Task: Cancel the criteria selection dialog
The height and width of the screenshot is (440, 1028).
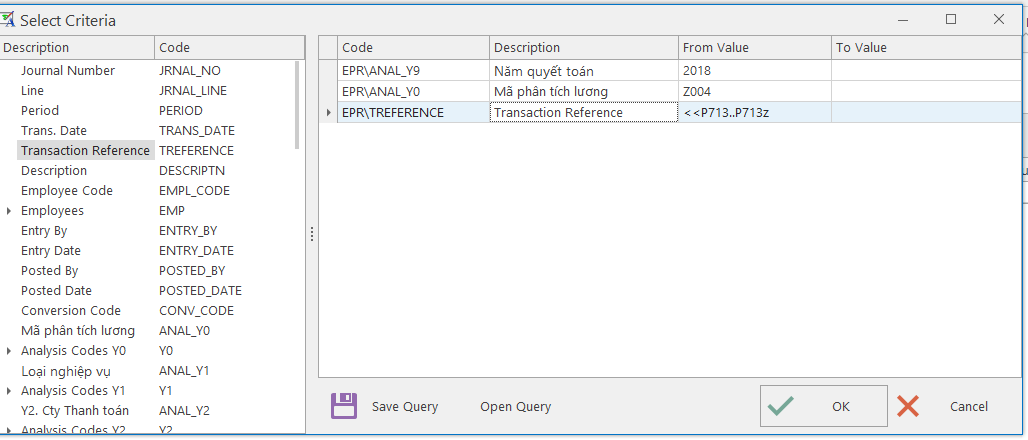Action: tap(968, 407)
